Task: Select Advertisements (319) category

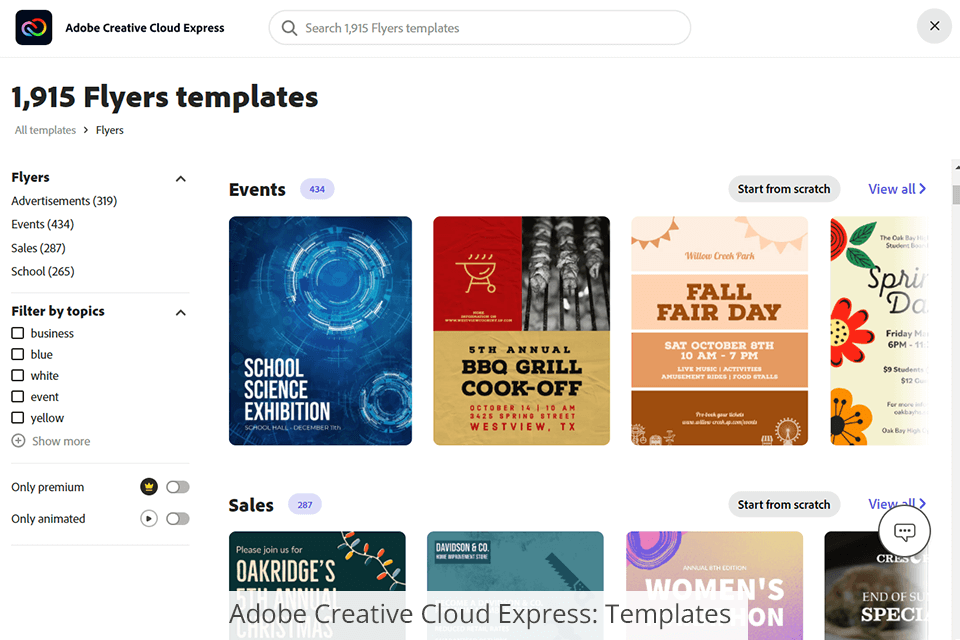Action: point(64,201)
